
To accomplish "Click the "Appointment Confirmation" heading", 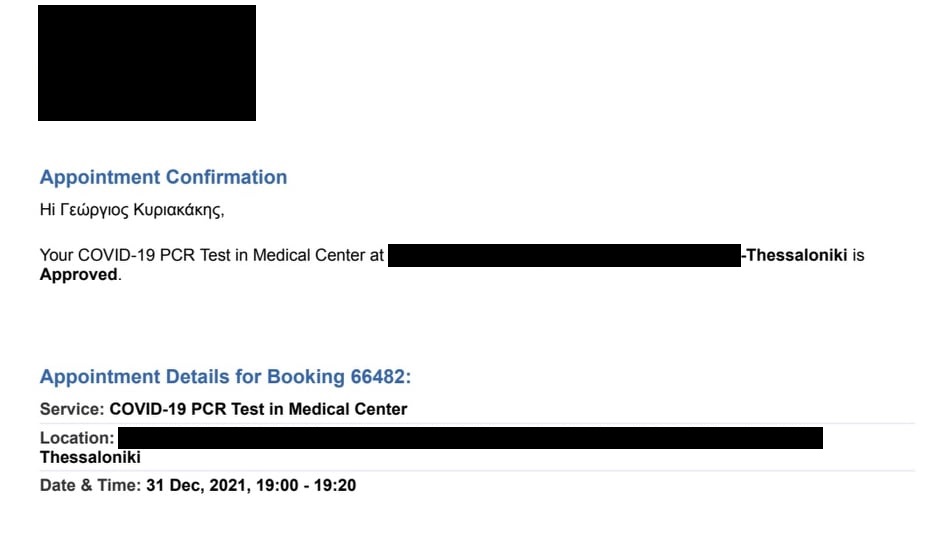I will coord(163,177).
